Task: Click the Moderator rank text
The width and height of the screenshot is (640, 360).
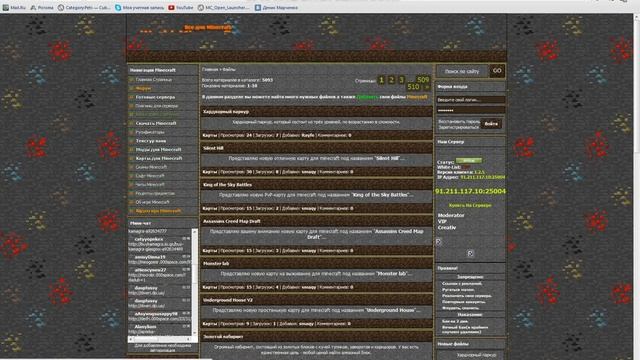Action: tap(451, 215)
